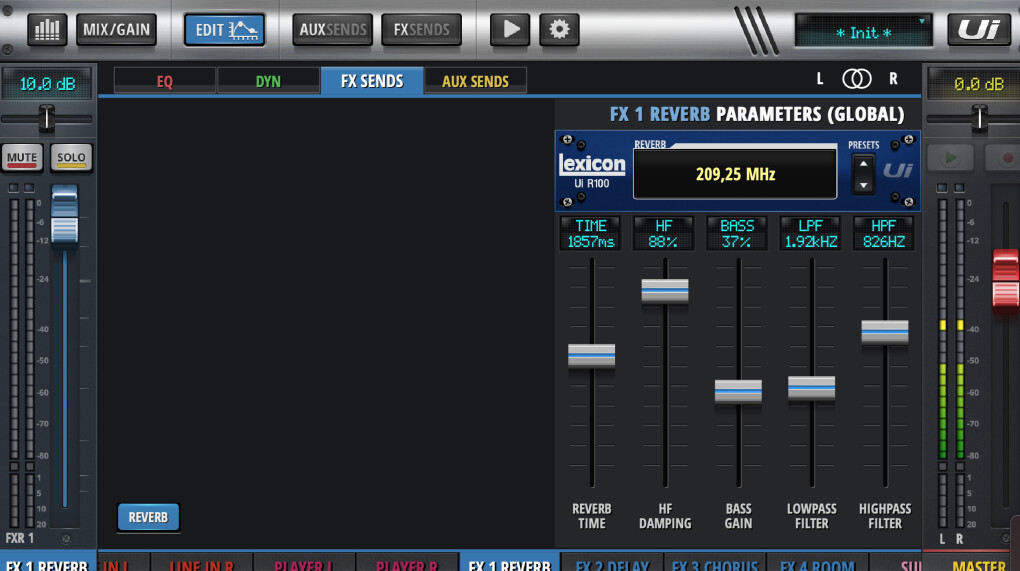This screenshot has width=1020, height=571.
Task: Step preset down on Lexicon reverb
Action: [x=863, y=185]
